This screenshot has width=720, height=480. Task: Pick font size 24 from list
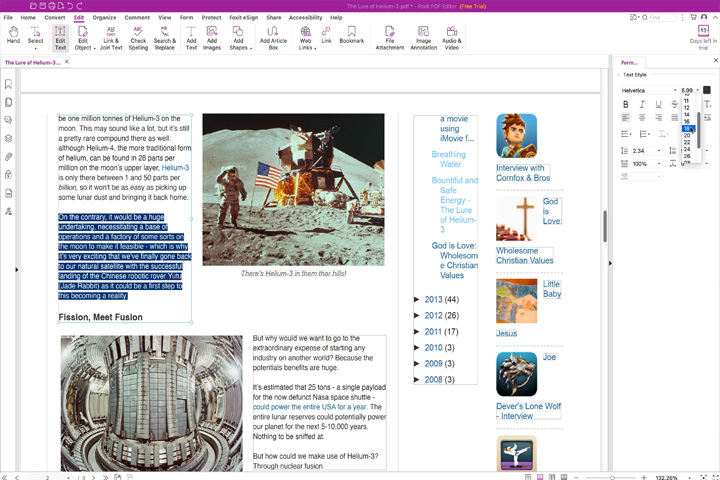click(x=687, y=149)
